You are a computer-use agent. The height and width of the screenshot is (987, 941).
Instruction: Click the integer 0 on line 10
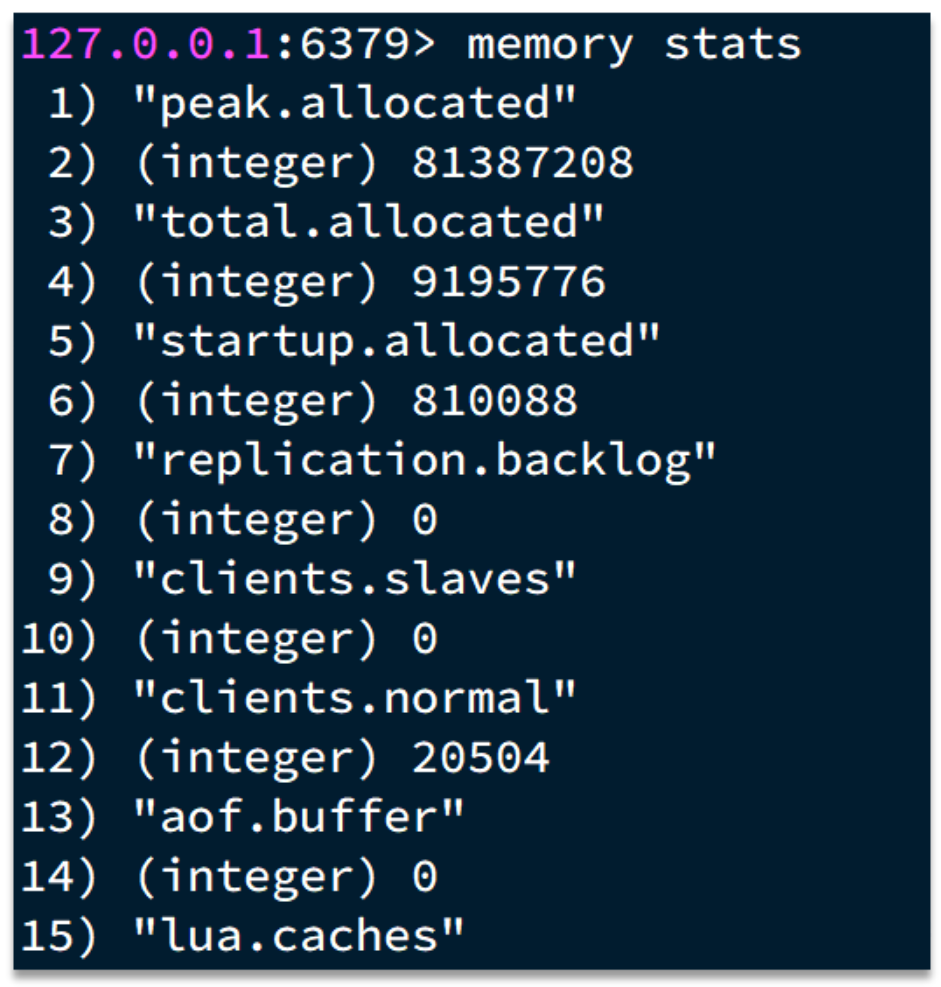[425, 640]
